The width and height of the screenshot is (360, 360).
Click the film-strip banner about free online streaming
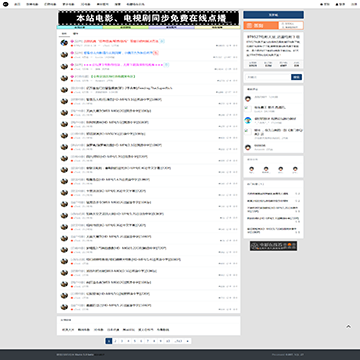(x=149, y=18)
